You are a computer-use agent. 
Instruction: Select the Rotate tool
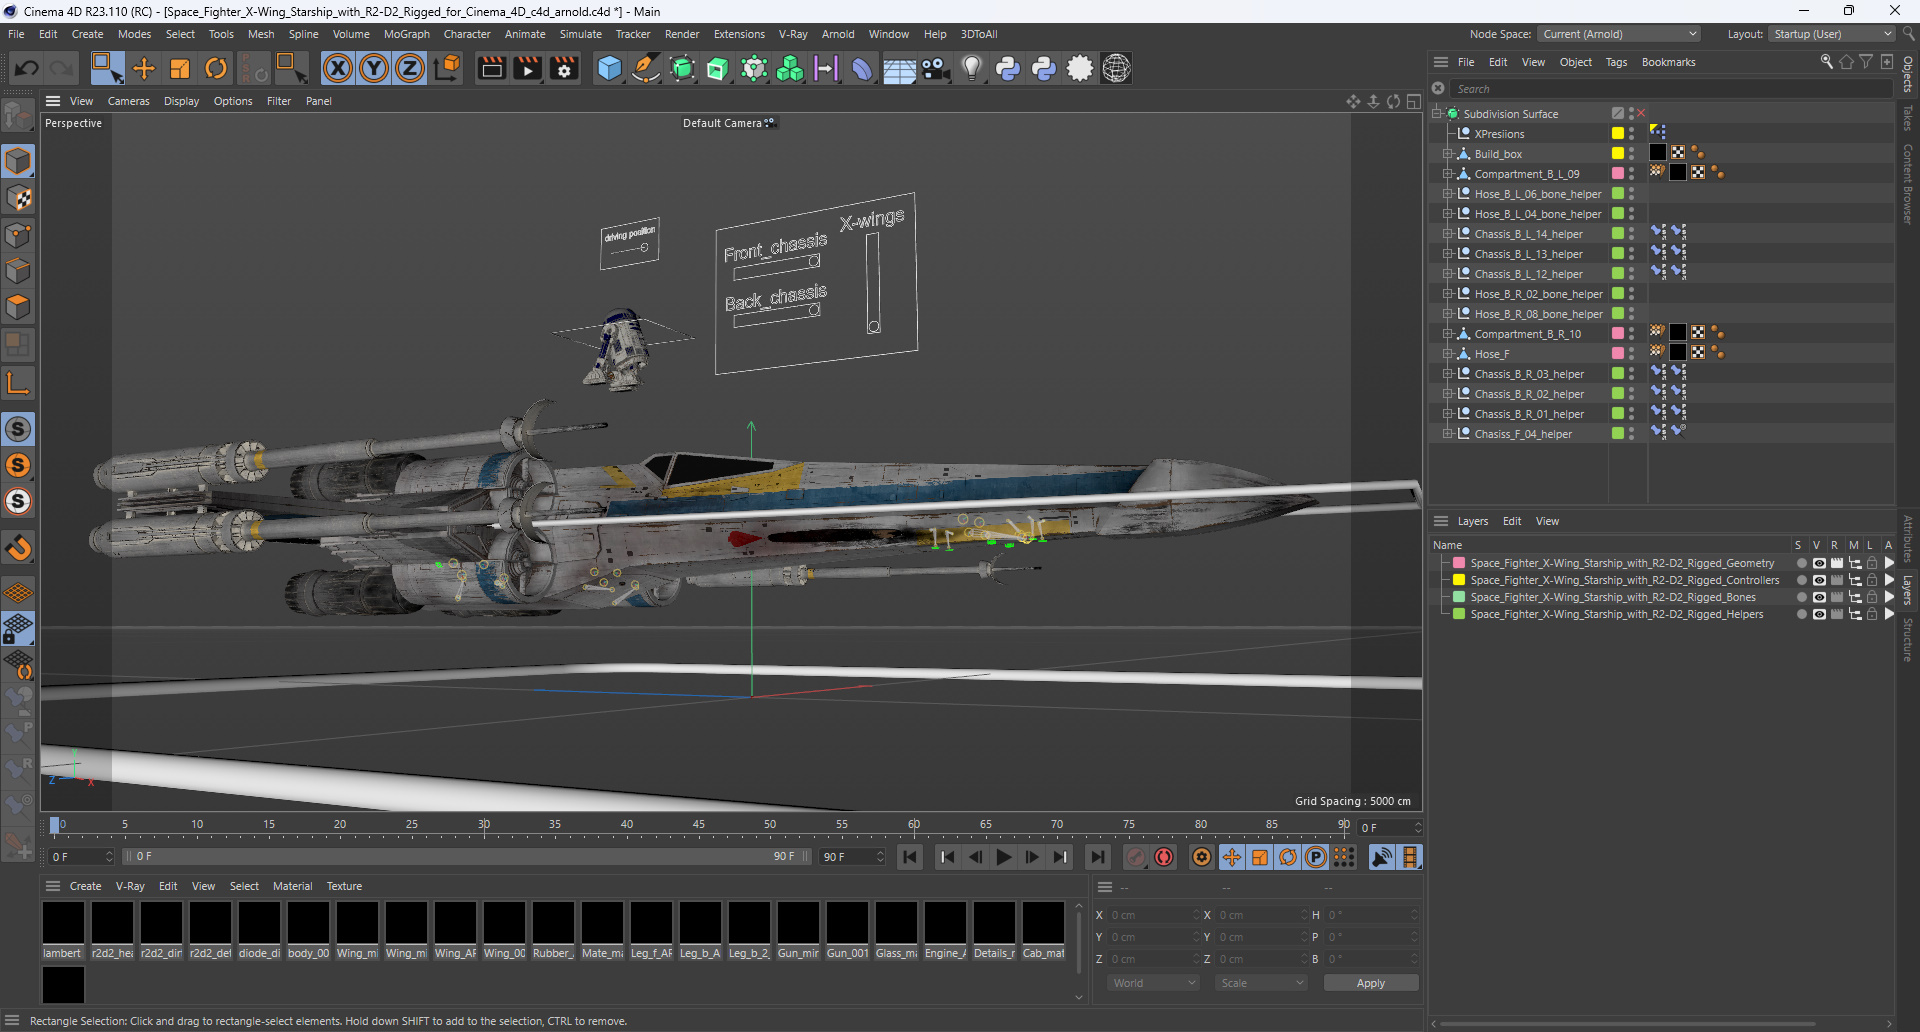tap(216, 68)
